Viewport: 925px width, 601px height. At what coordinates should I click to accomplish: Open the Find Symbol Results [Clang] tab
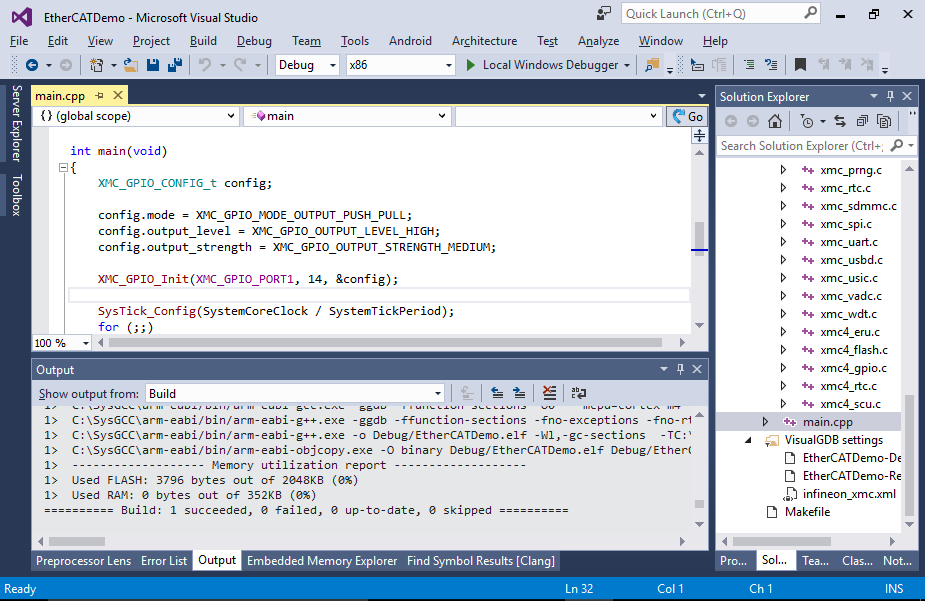click(x=481, y=560)
